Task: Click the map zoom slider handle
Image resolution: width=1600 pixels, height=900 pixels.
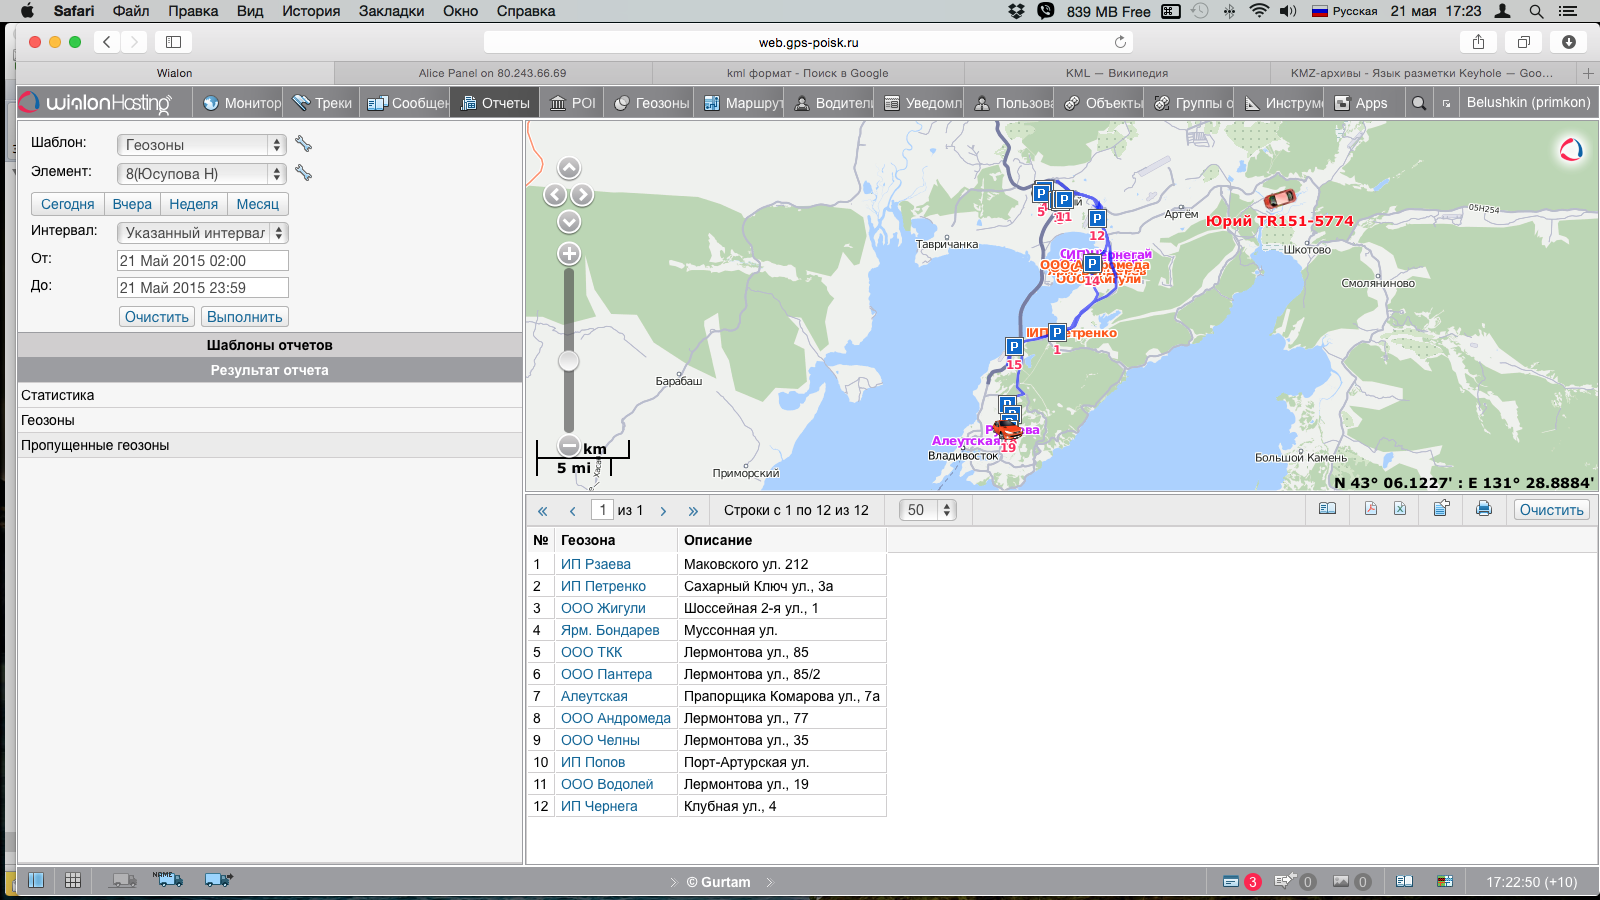Action: 569,361
